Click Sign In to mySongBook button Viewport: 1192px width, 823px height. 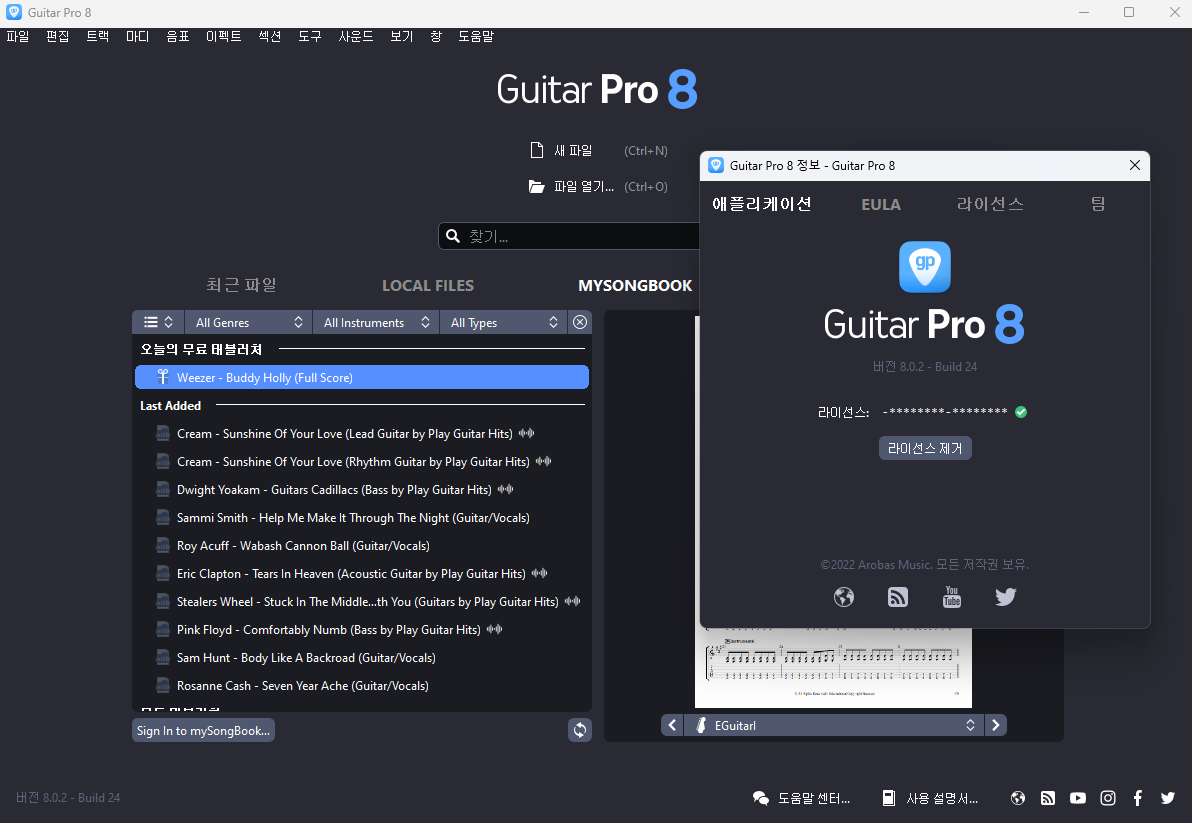pos(204,730)
